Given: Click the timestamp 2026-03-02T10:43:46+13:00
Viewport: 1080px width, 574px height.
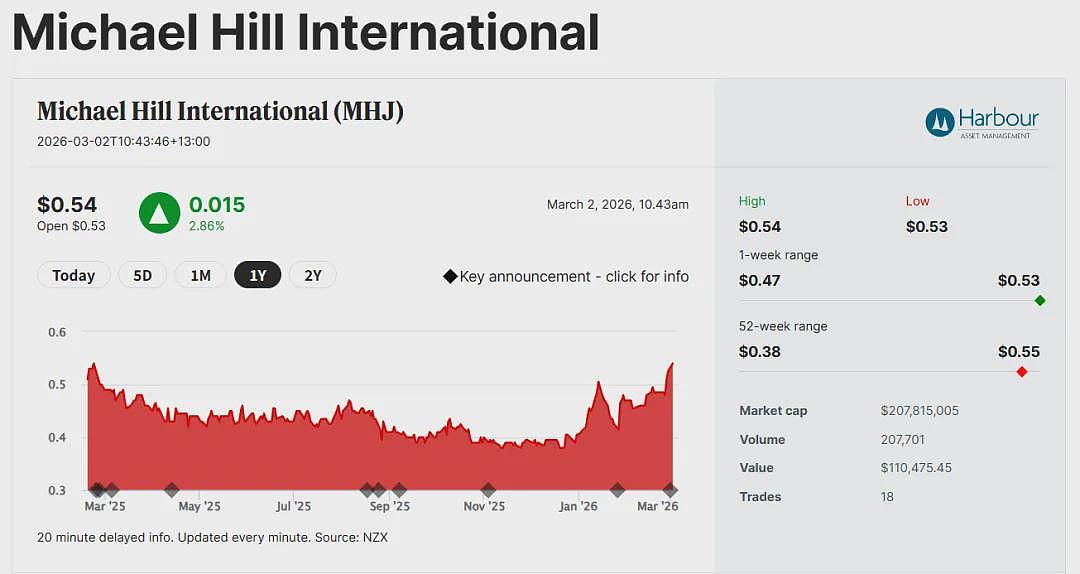Looking at the screenshot, I should coord(124,141).
